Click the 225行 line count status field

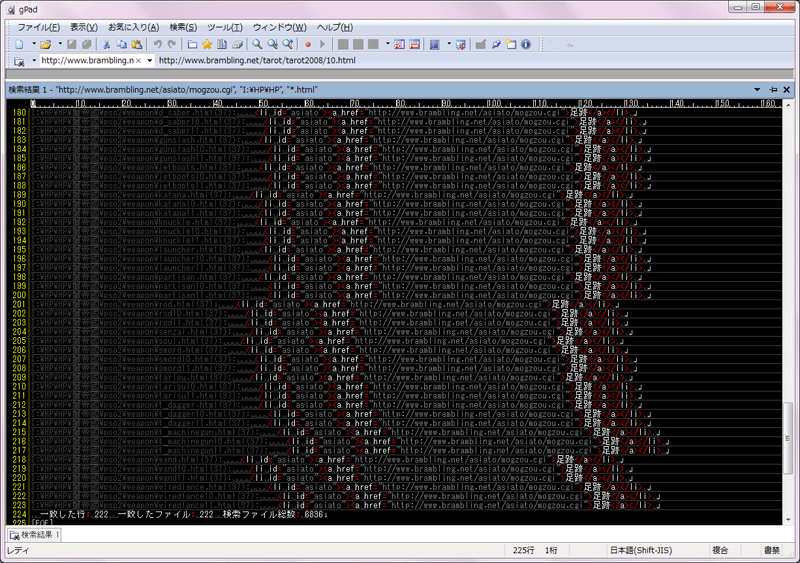pyautogui.click(x=523, y=550)
